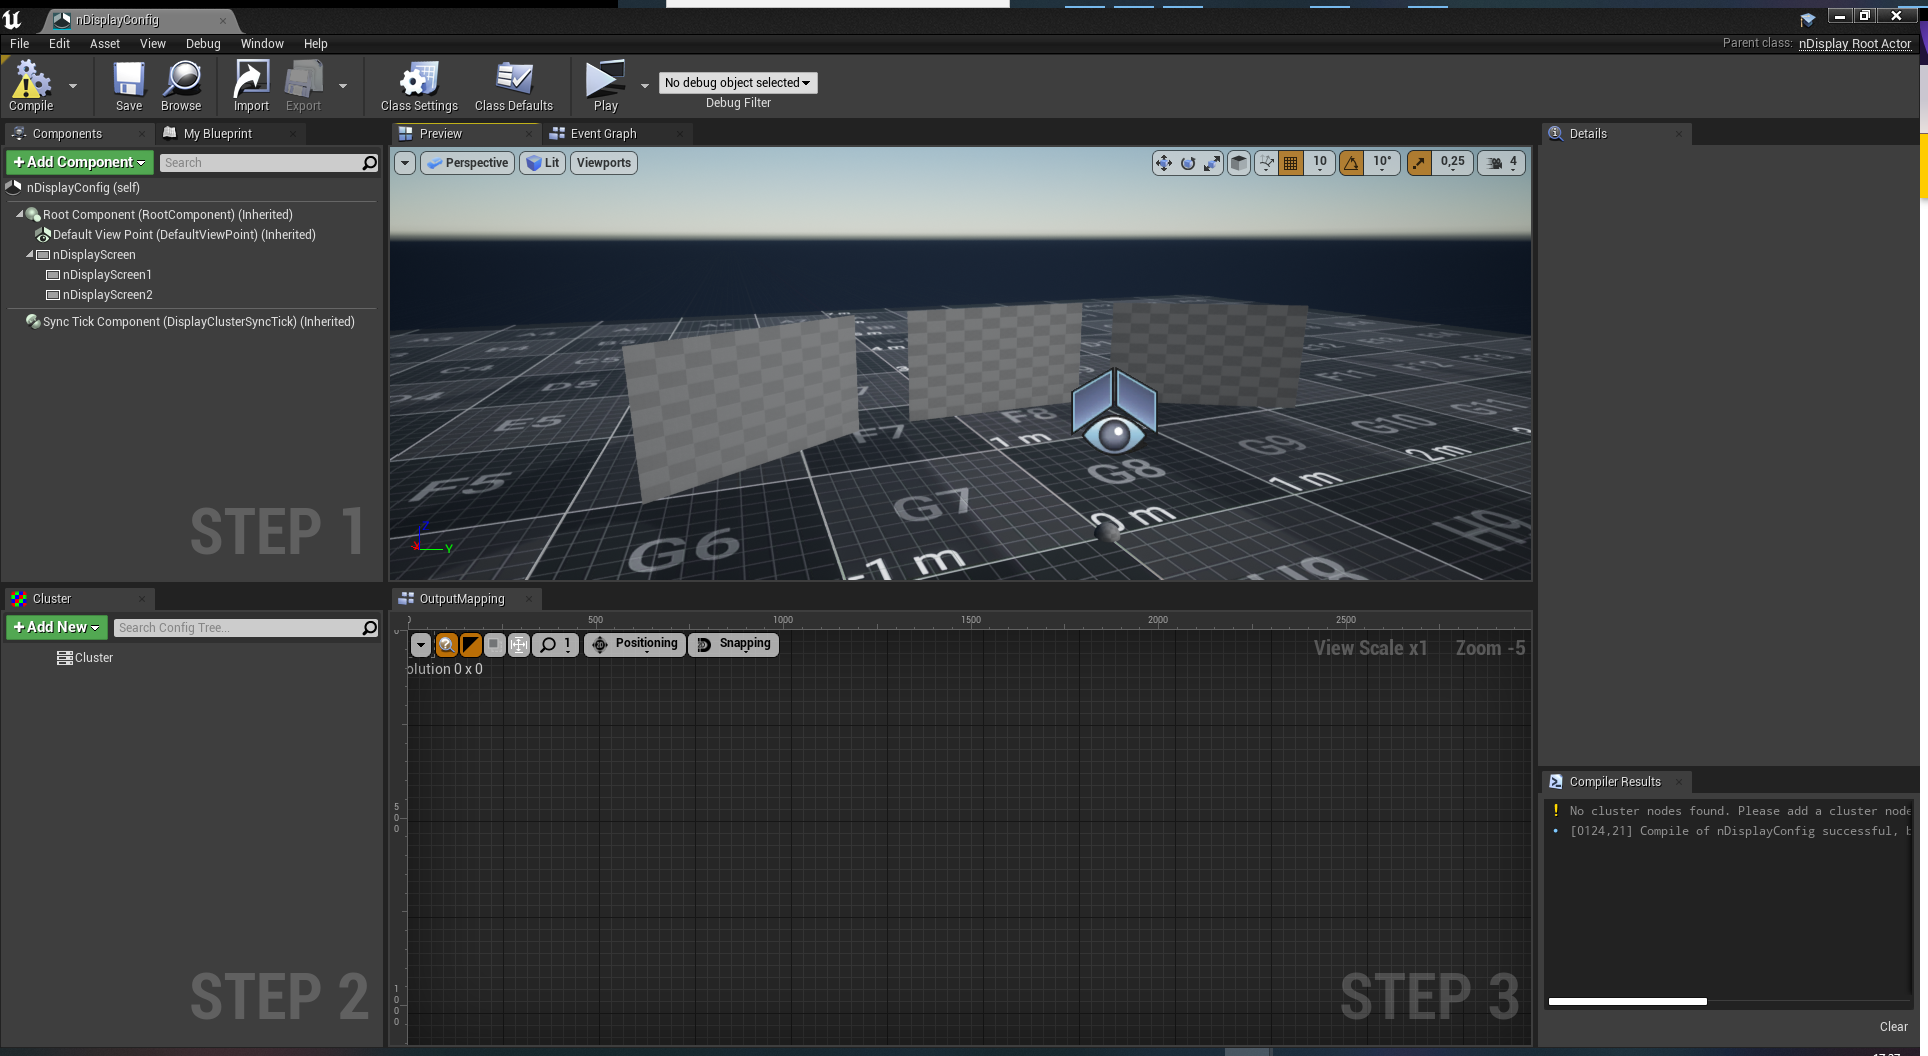Open the Window menu
The width and height of the screenshot is (1928, 1056).
pos(262,44)
